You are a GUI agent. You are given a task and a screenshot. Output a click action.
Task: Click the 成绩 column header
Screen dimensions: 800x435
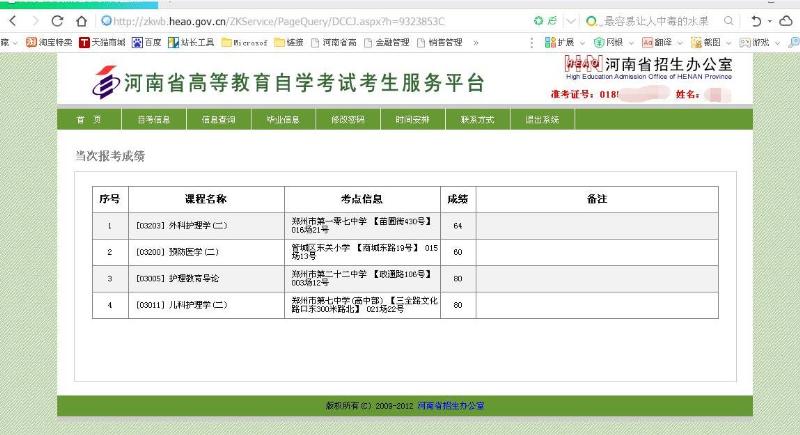458,199
